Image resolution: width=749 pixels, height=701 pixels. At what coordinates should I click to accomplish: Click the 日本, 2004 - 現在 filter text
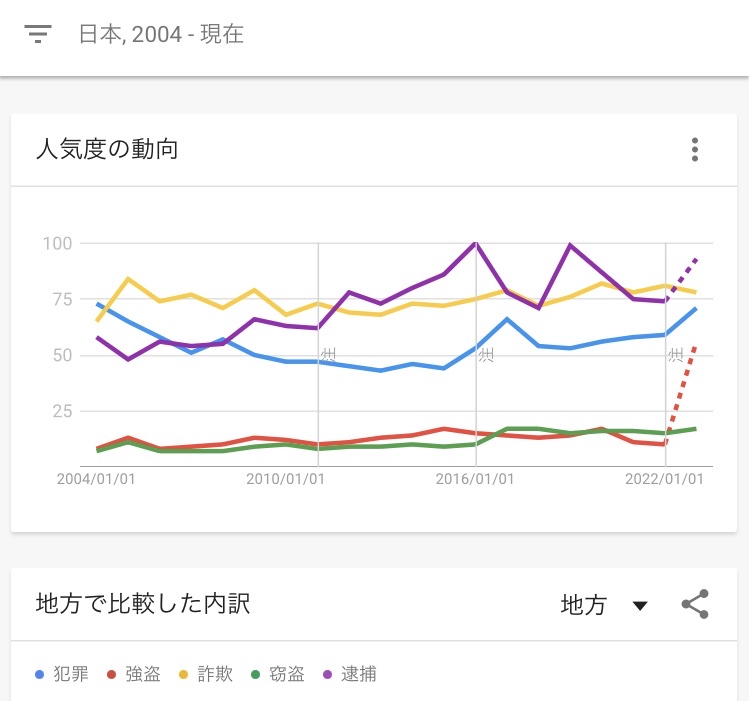point(161,34)
